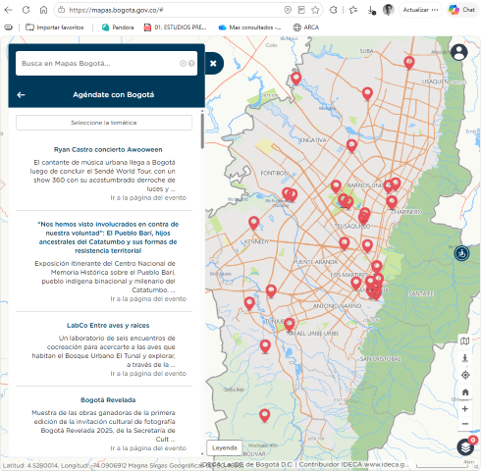Open the ARCA bookmark

[306, 27]
